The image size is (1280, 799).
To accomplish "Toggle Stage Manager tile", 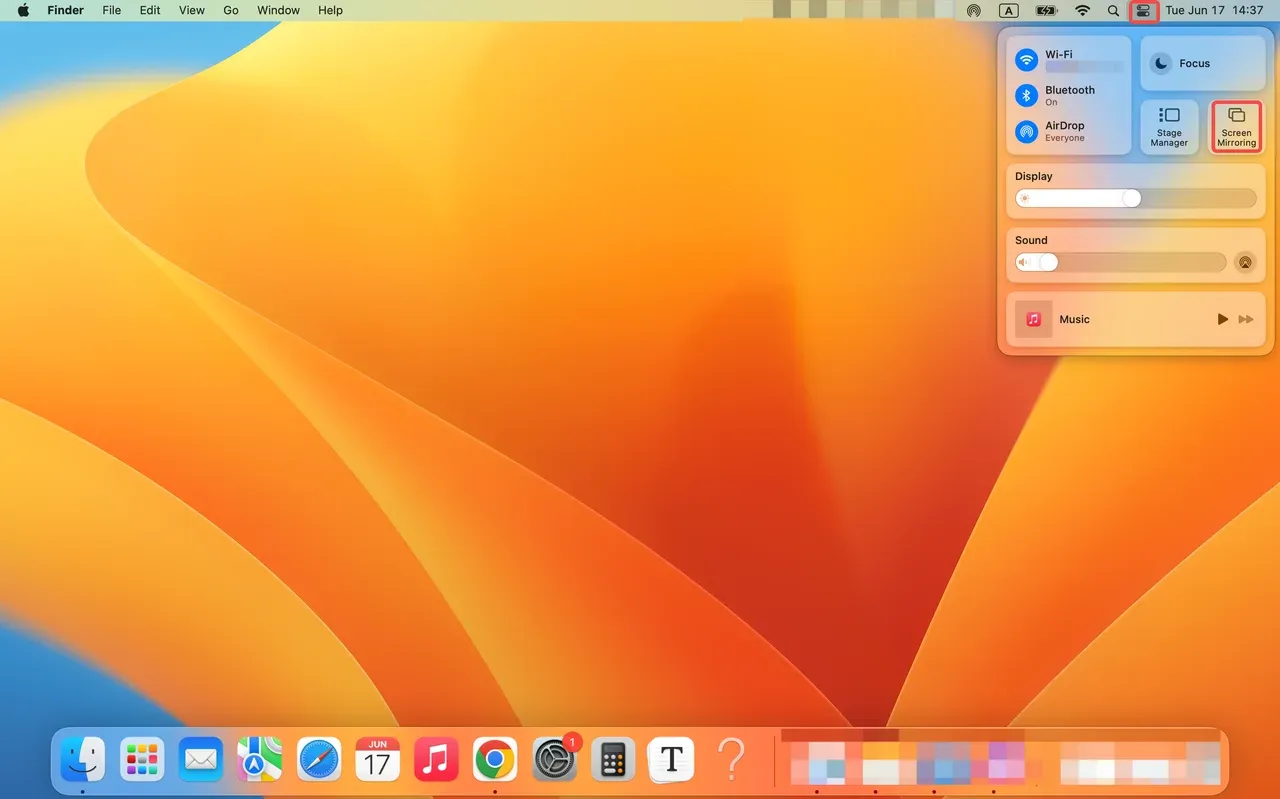I will (x=1169, y=127).
